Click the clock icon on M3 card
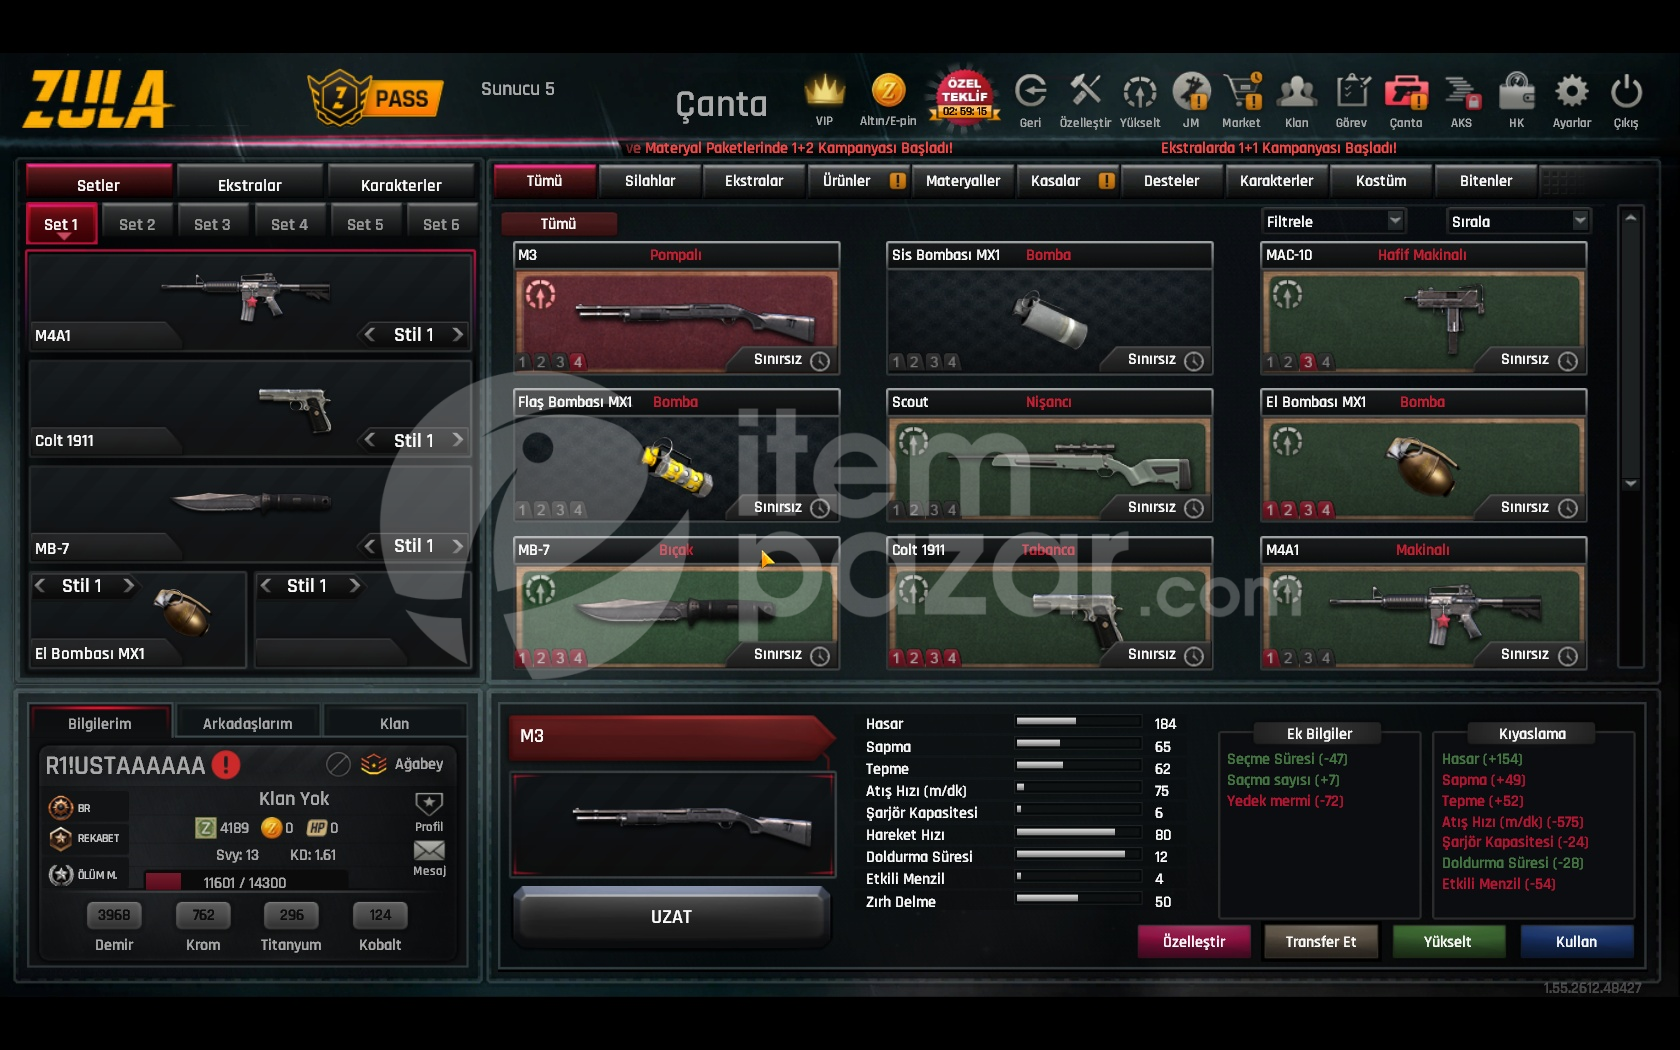Image resolution: width=1680 pixels, height=1050 pixels. (x=820, y=361)
